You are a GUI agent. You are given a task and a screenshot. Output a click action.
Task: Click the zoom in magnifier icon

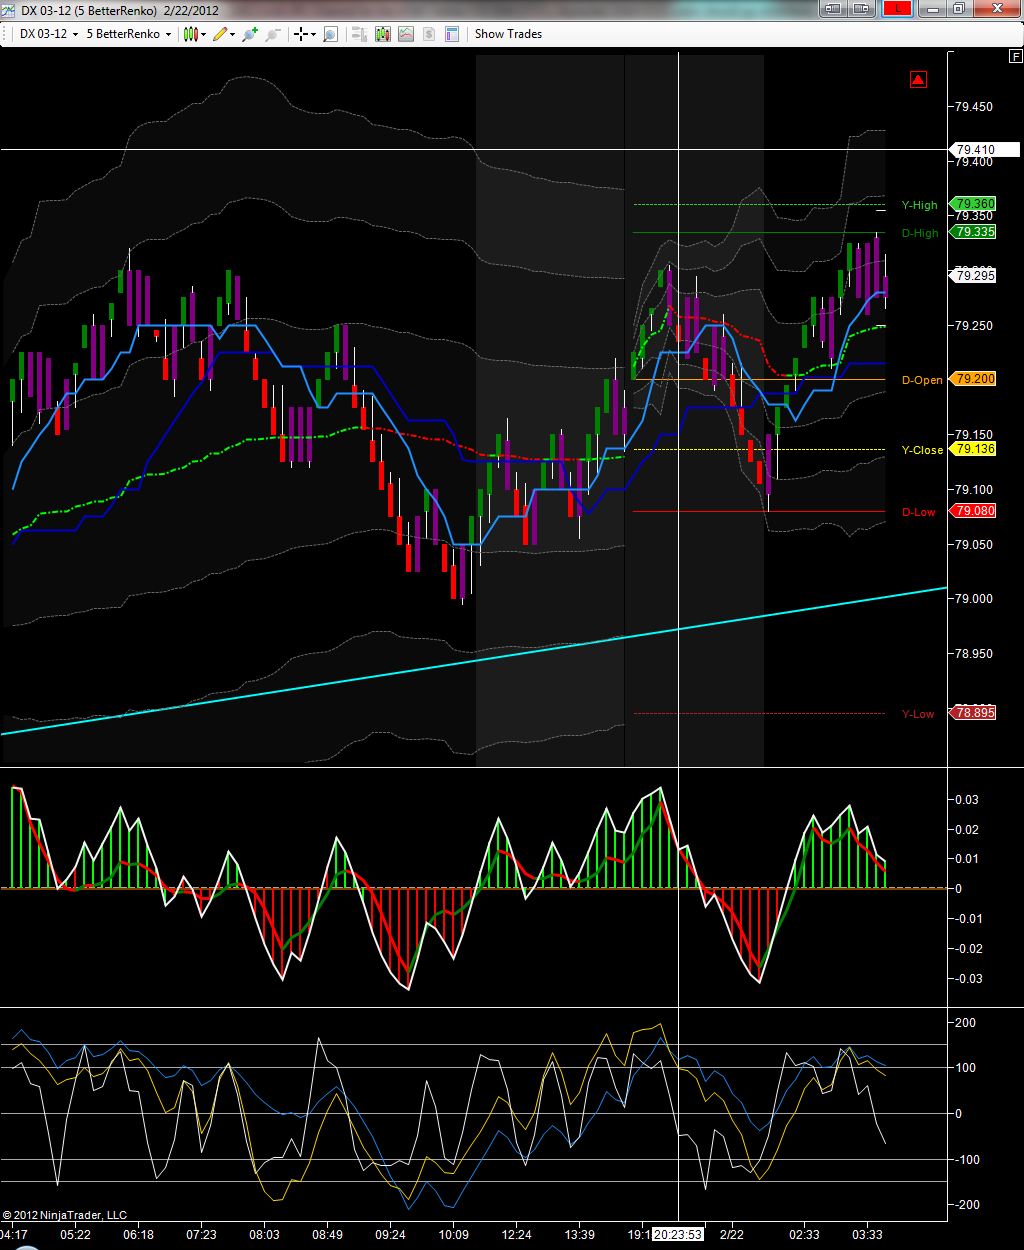point(250,34)
